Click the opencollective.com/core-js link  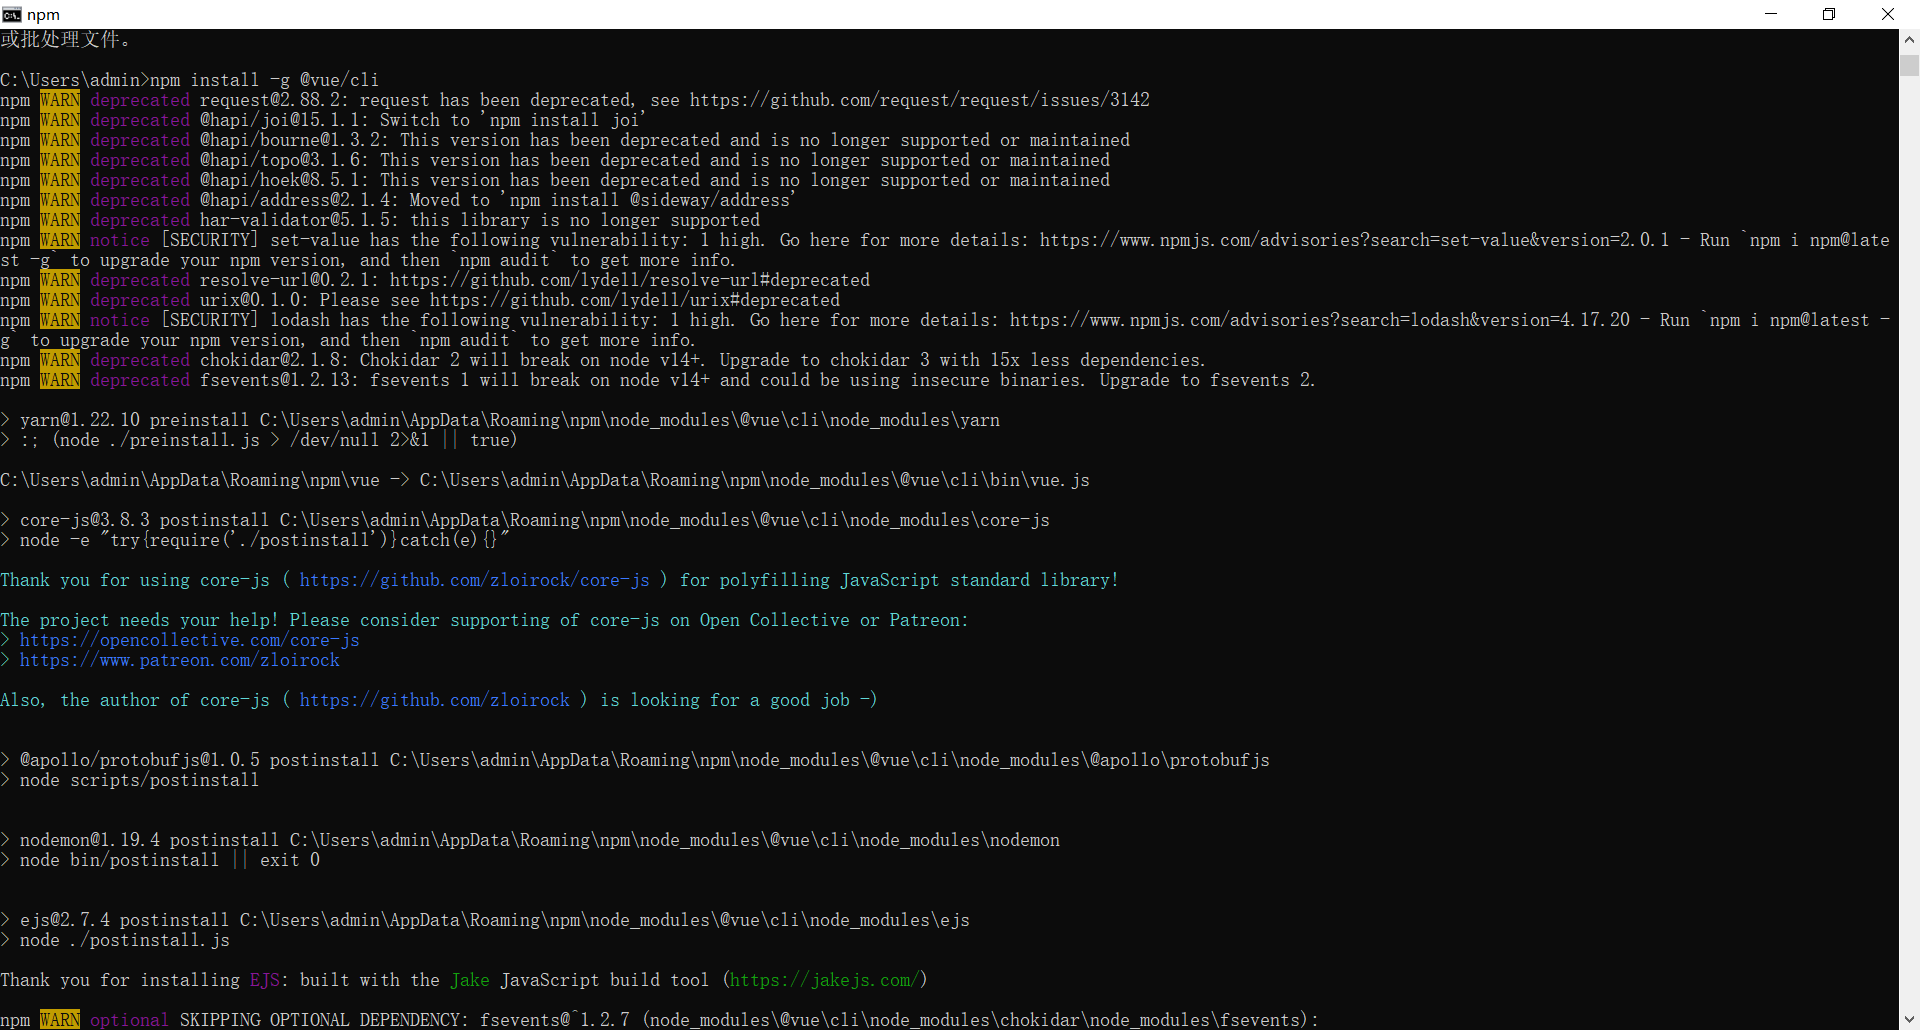point(189,640)
